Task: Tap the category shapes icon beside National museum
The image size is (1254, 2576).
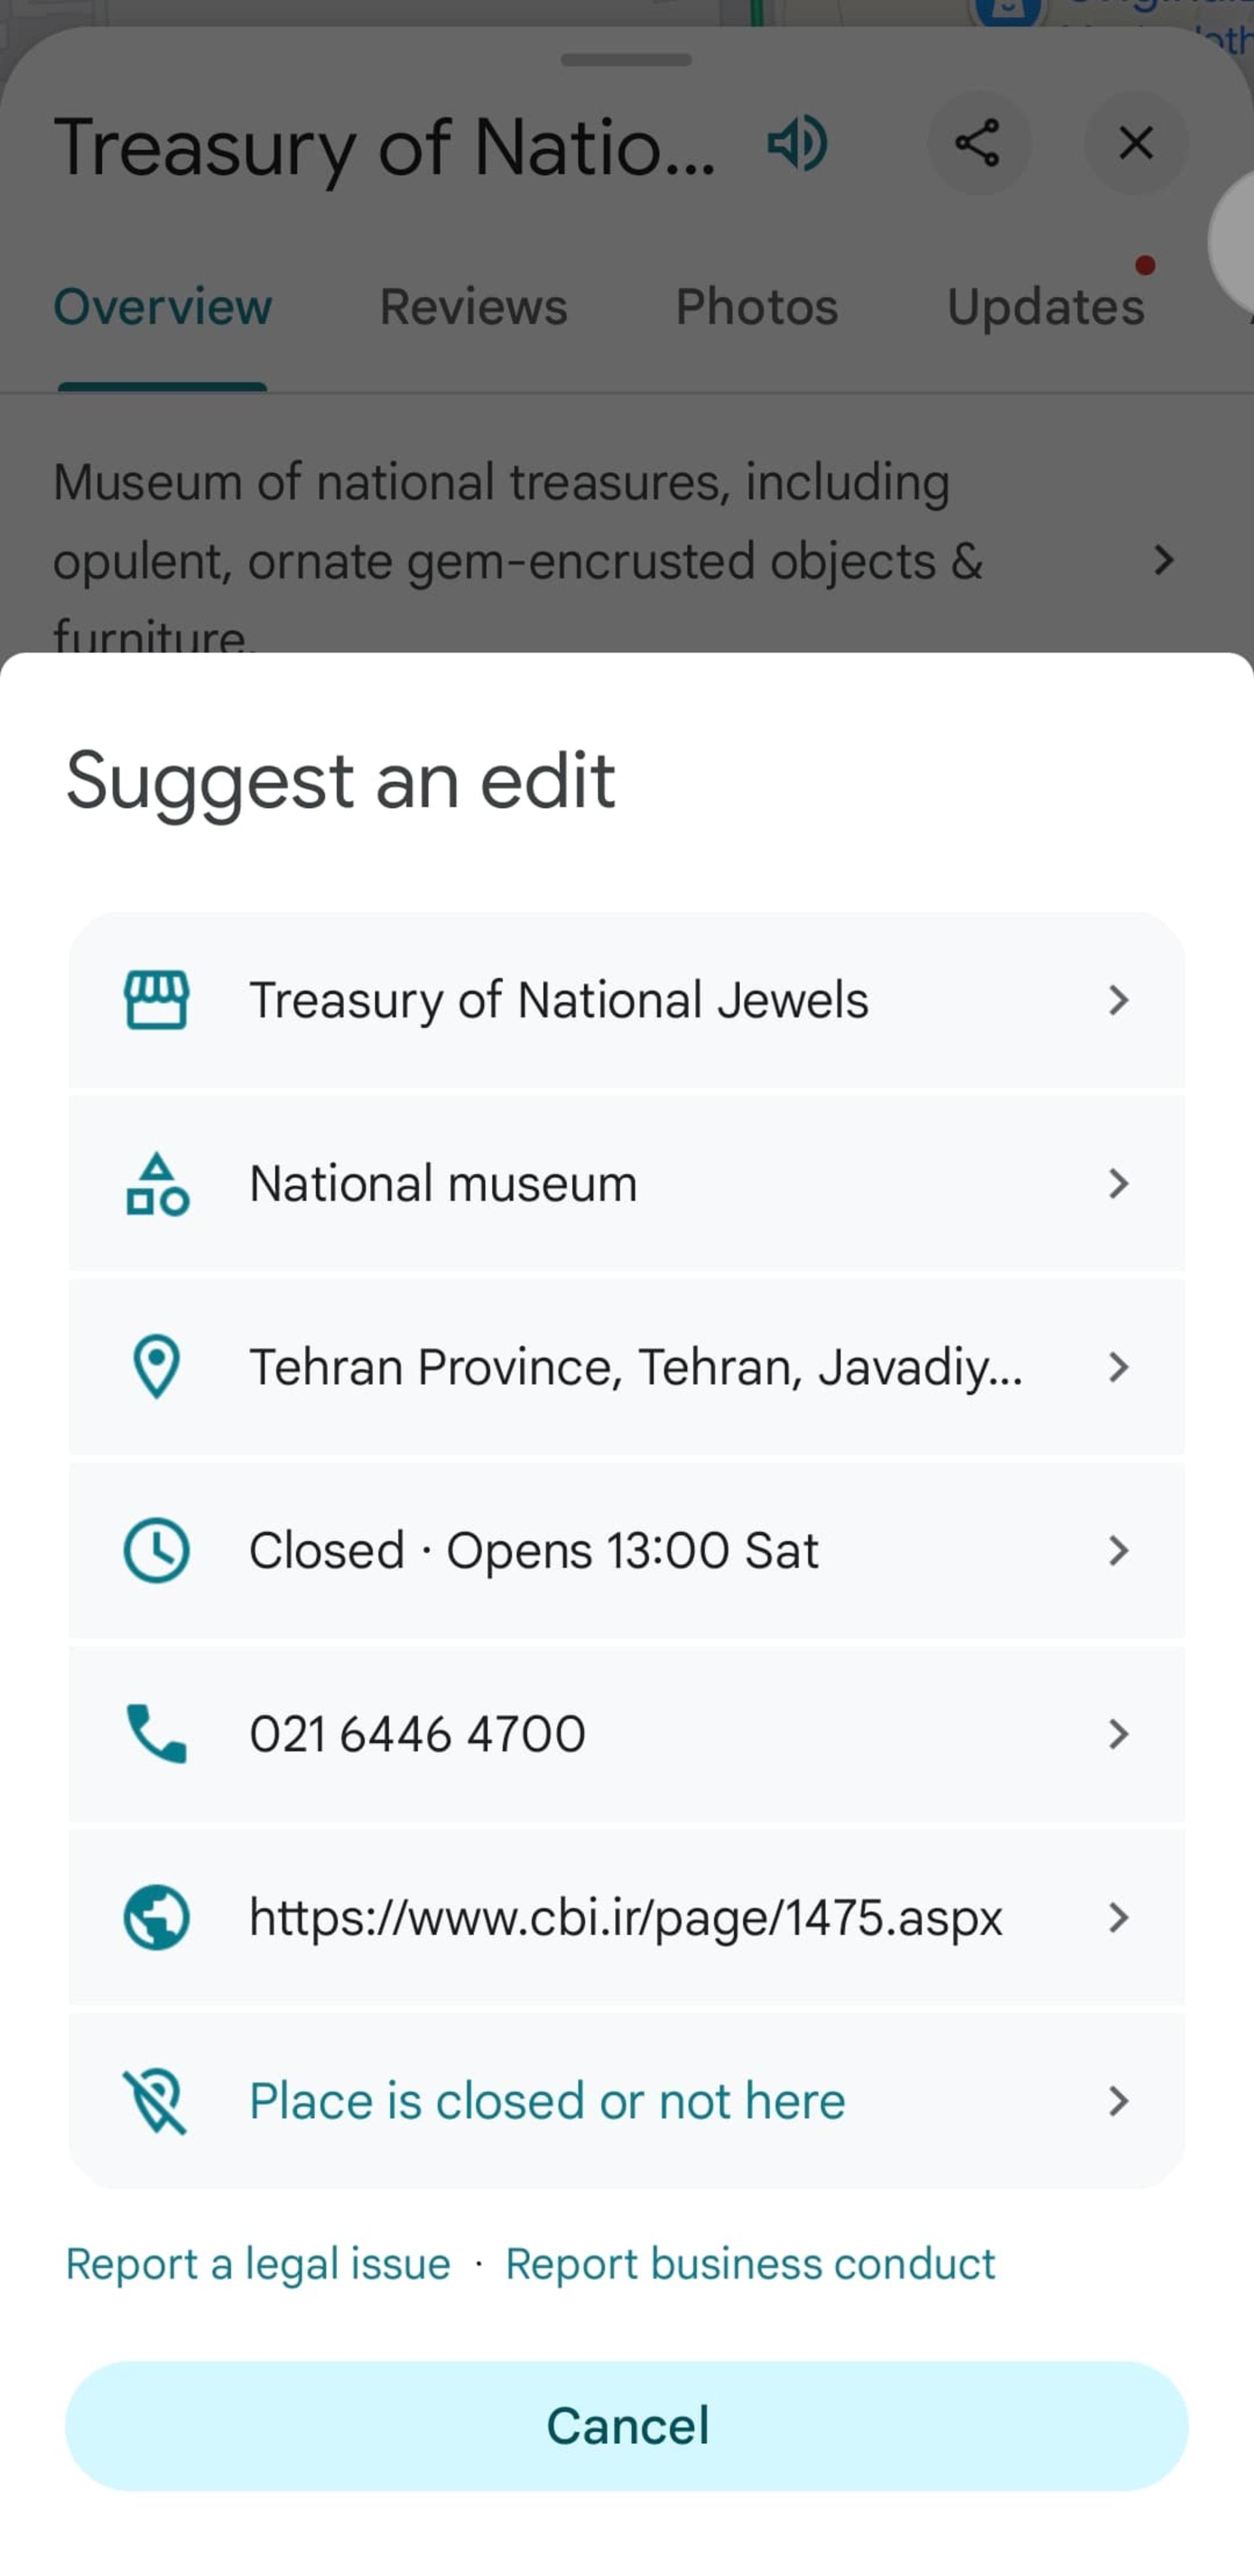Action: pos(157,1184)
